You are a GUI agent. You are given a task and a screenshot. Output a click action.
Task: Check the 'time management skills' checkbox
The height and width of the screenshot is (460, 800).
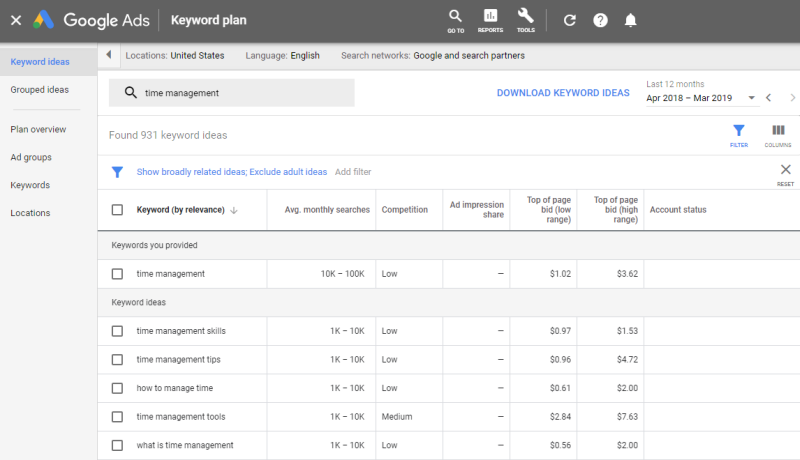pos(117,331)
